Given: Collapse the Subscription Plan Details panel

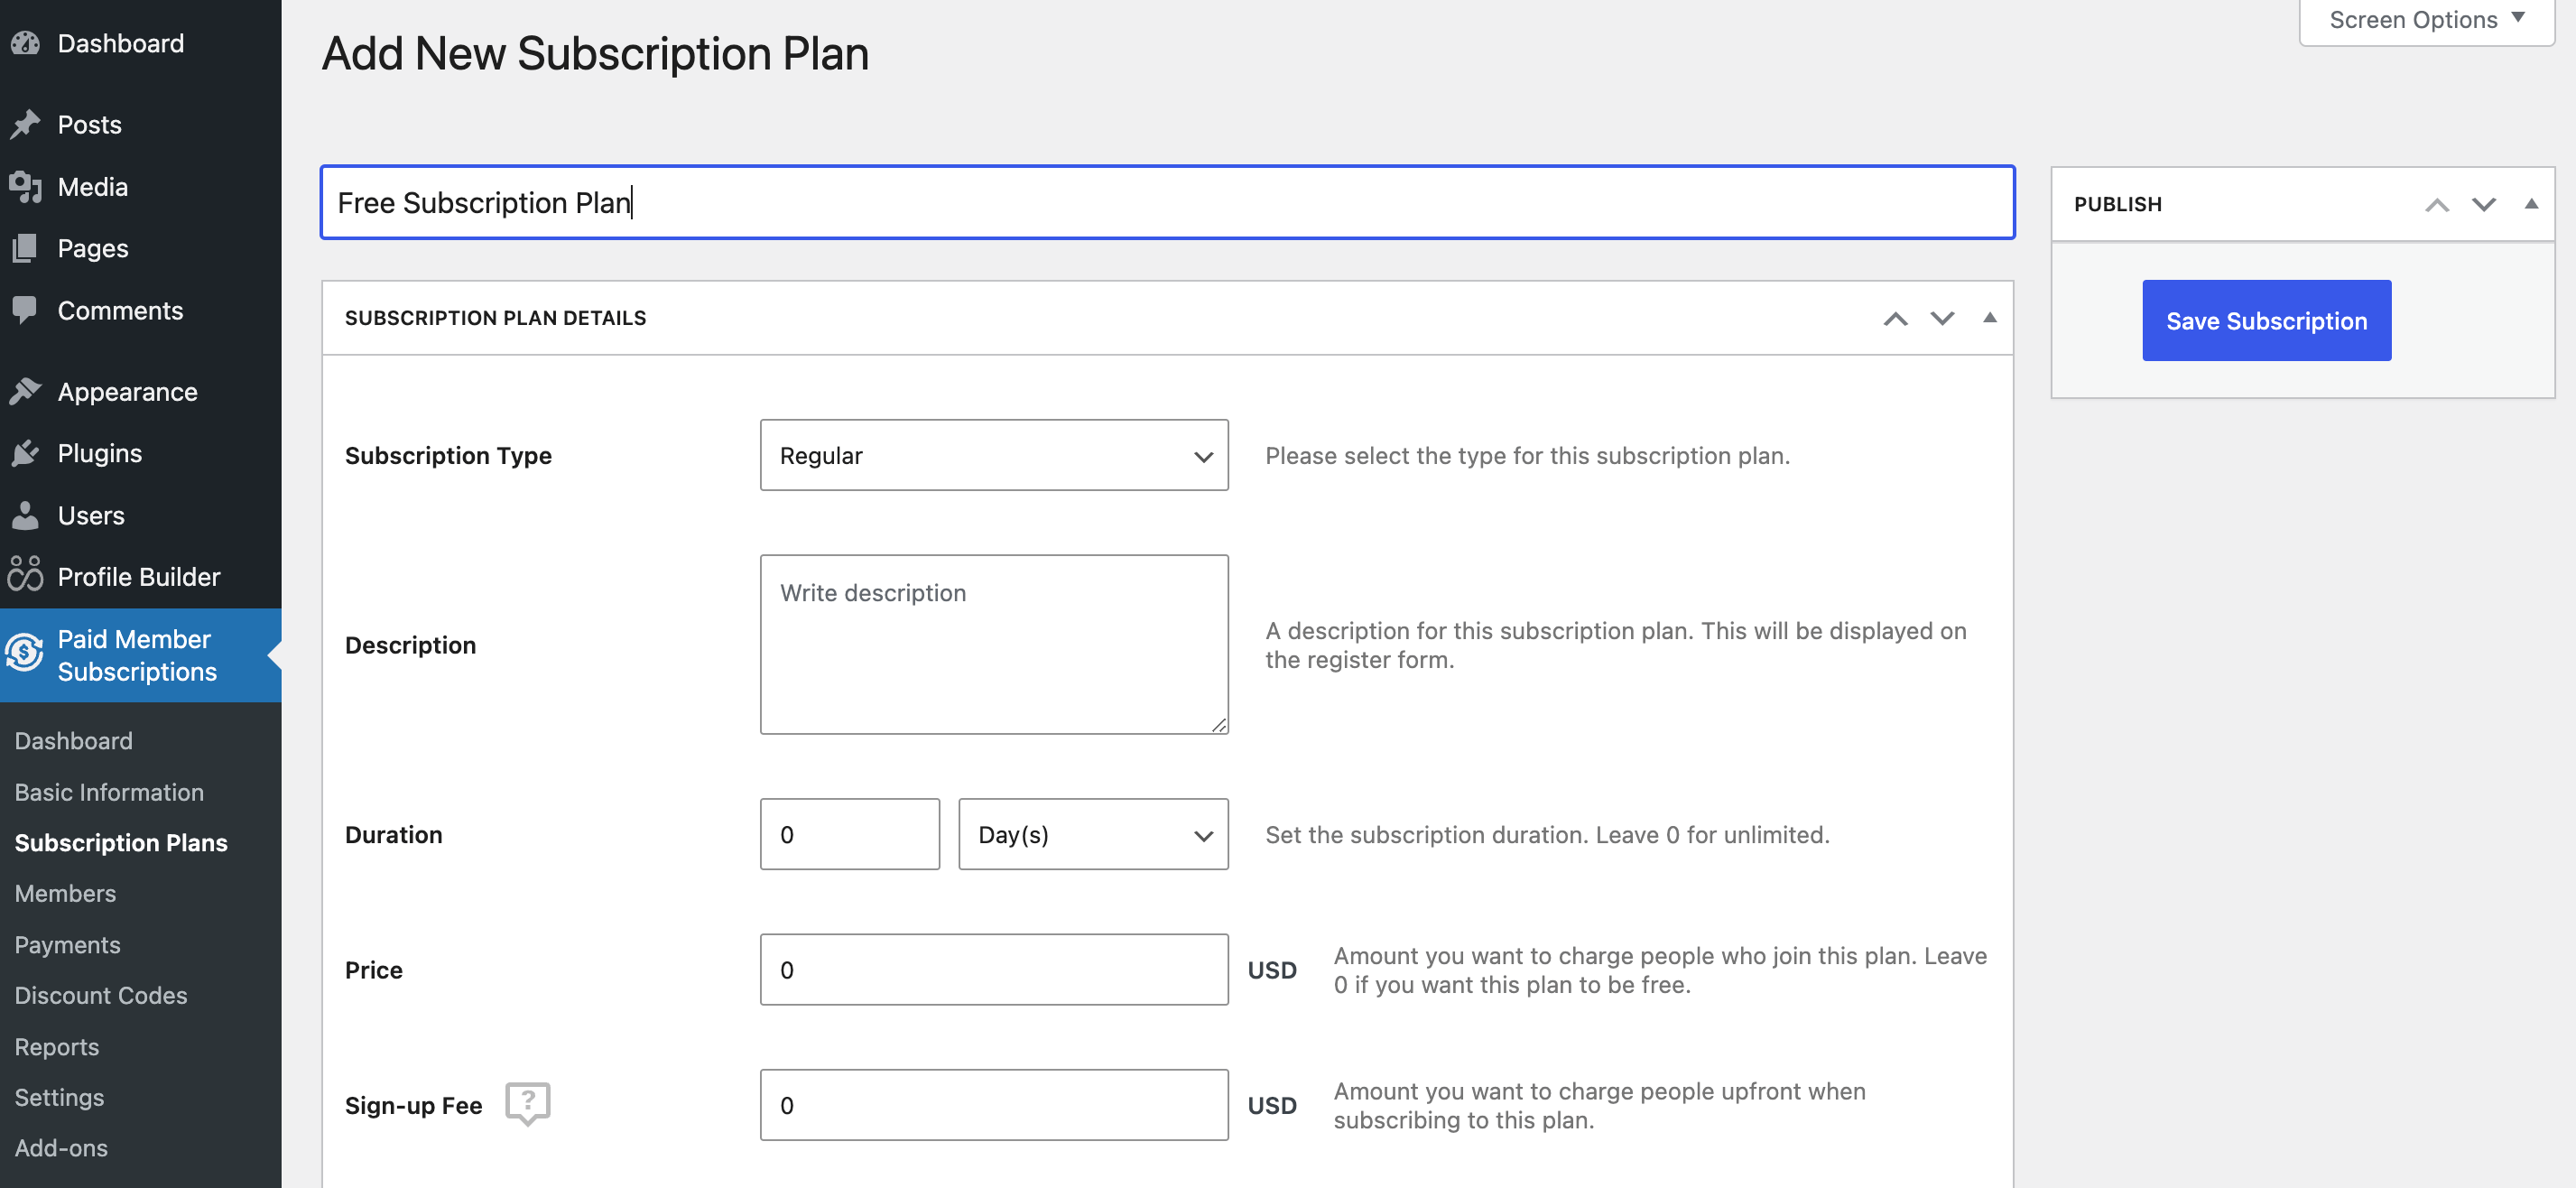Looking at the screenshot, I should (x=1989, y=318).
